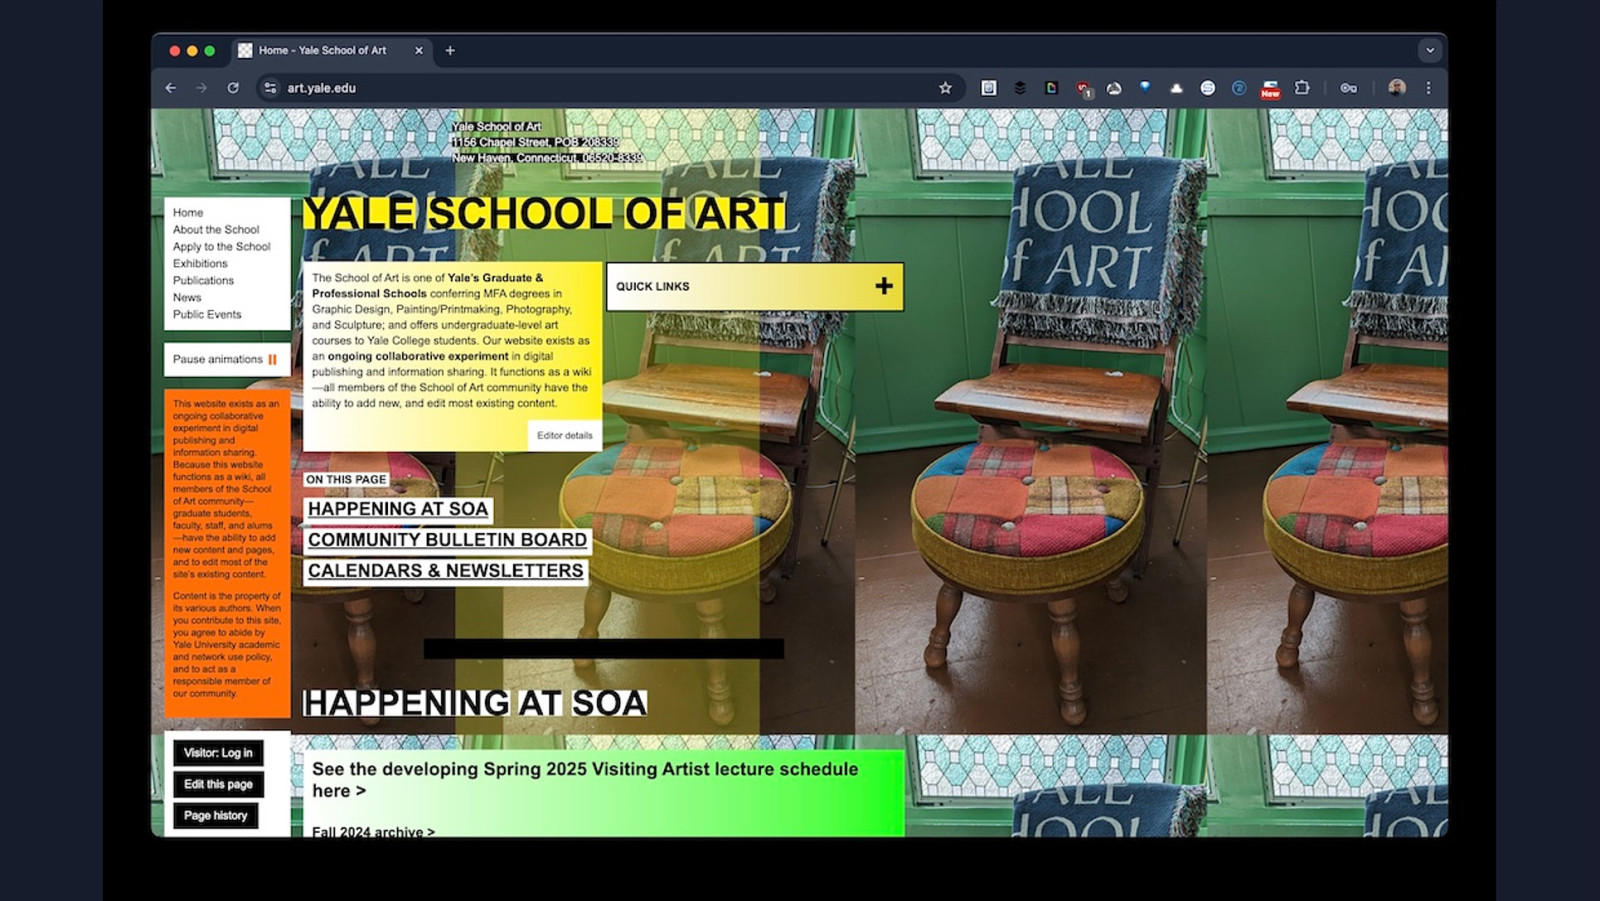Open the Home nav link

tap(188, 212)
